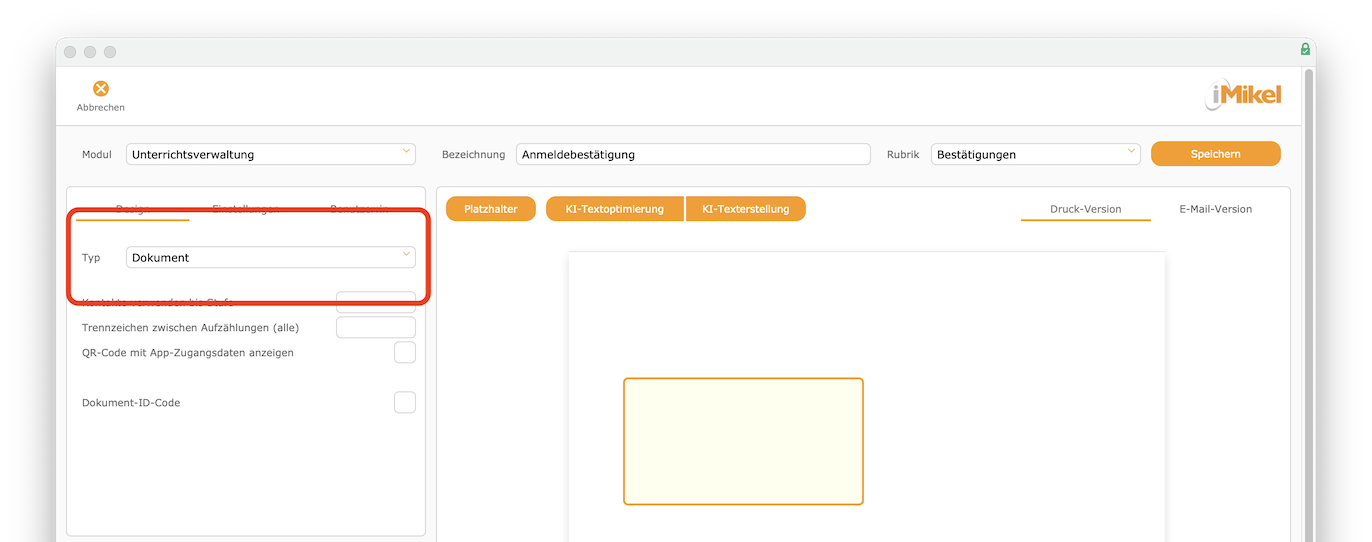Open the Rubrik dropdown
The image size is (1372, 542).
1035,154
